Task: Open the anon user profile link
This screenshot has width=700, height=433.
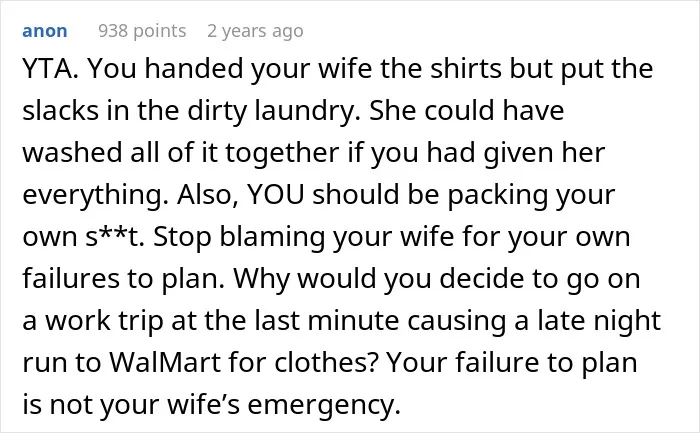Action: [45, 31]
